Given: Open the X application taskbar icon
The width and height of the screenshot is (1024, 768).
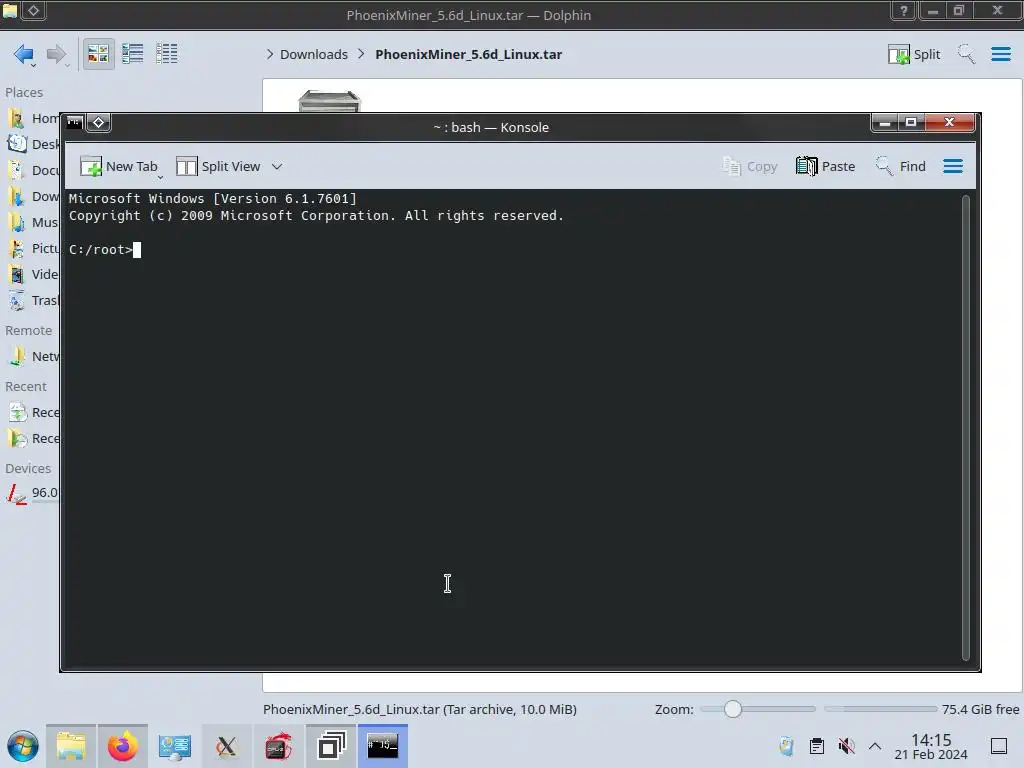Looking at the screenshot, I should (x=226, y=746).
